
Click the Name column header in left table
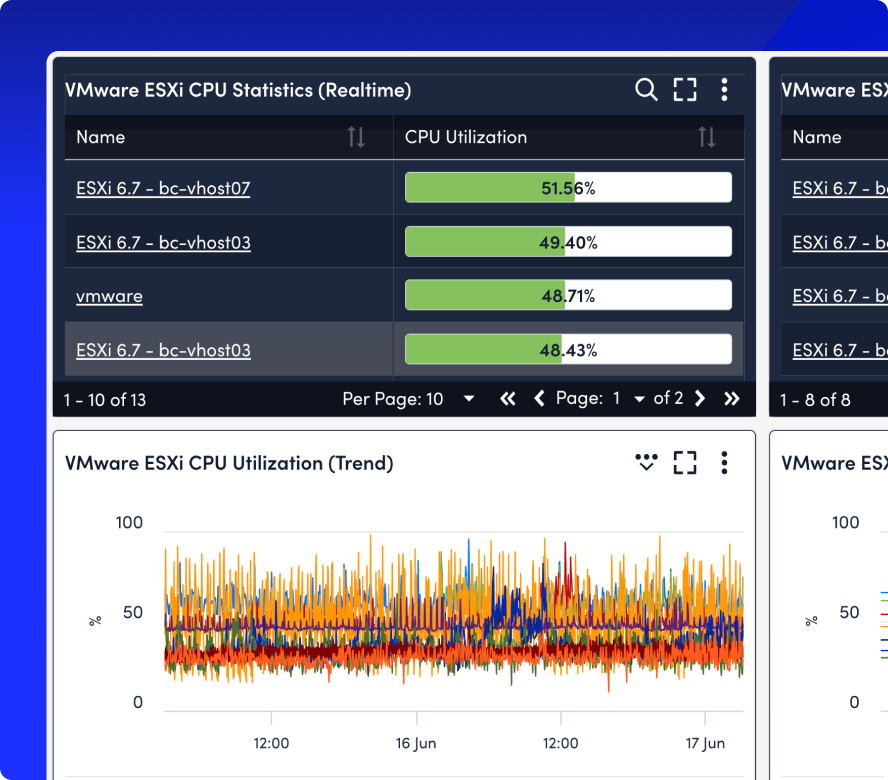[x=101, y=137]
